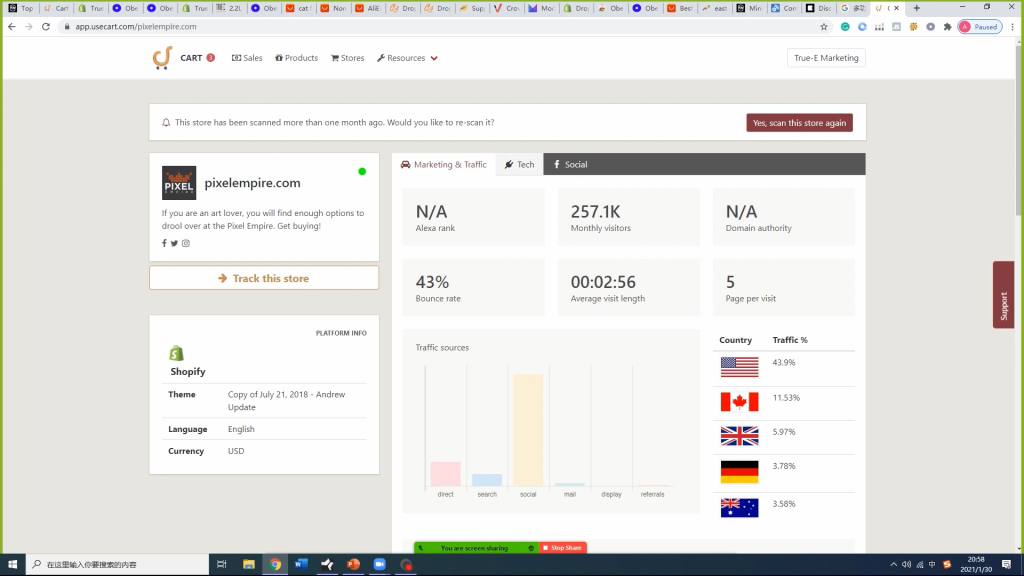Open Pixel Empire's Facebook icon
The width and height of the screenshot is (1024, 576).
[x=164, y=243]
